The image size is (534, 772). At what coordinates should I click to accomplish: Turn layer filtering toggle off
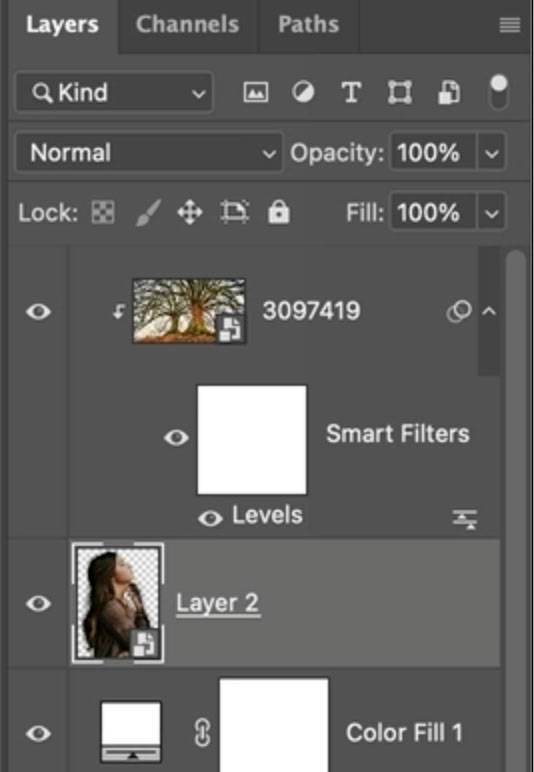(x=499, y=92)
